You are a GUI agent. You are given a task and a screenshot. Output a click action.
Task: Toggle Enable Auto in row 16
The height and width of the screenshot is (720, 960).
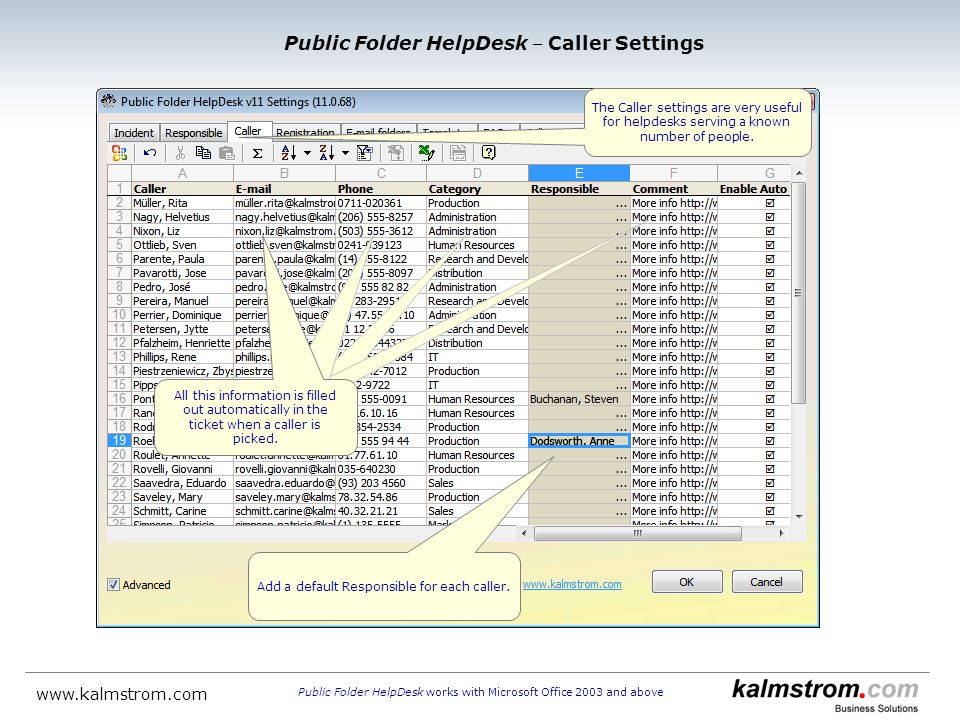[x=770, y=399]
